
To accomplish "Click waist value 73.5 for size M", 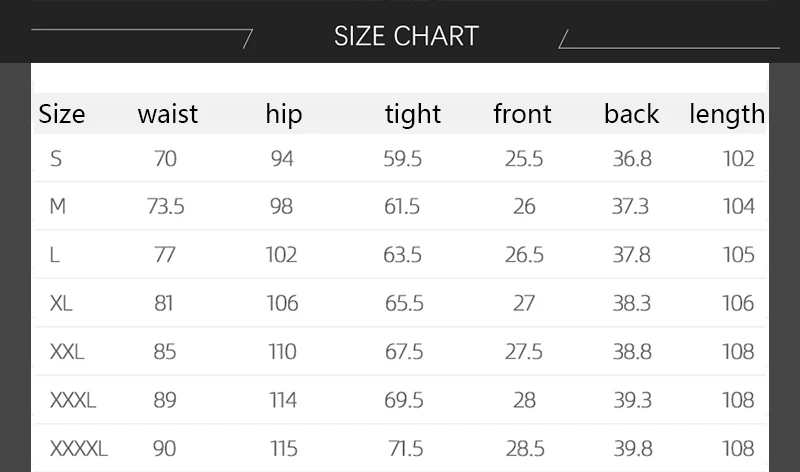I will tap(165, 207).
